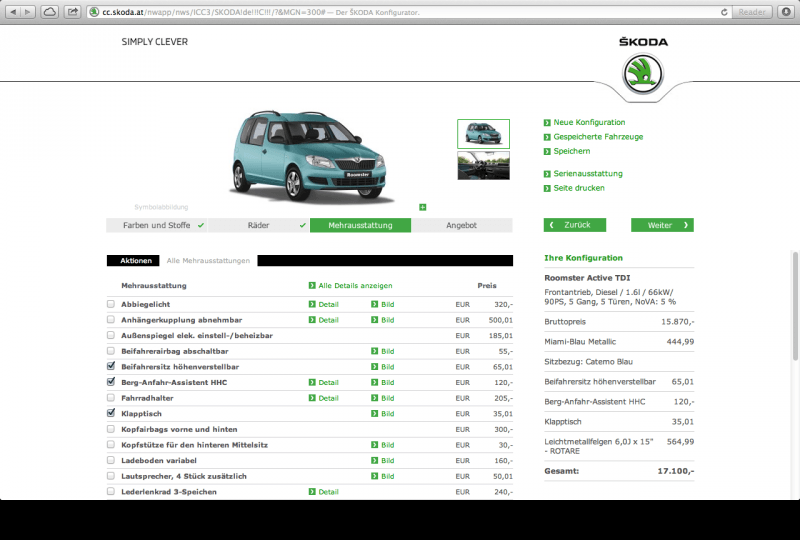Screen dimensions: 800x540
Task: Tick Kopfstütze für den hinteren Mittelsitz checkbox
Action: (111, 445)
